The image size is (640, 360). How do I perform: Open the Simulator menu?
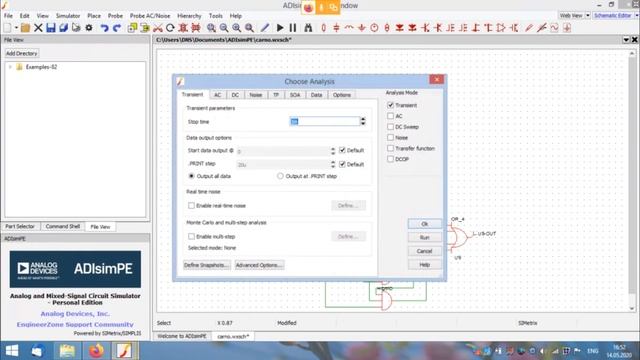pos(68,16)
